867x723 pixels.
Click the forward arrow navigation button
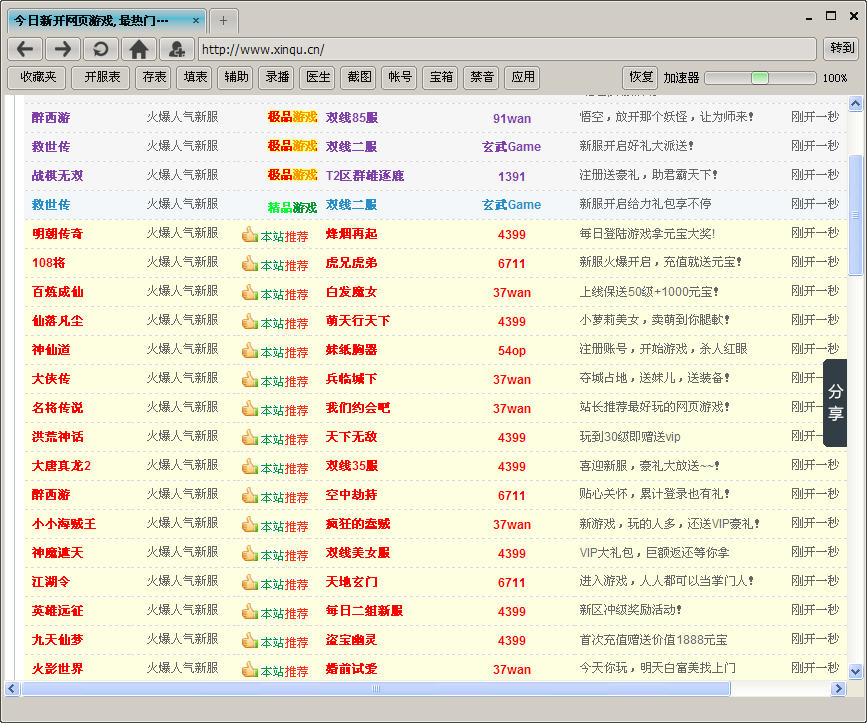(62, 49)
